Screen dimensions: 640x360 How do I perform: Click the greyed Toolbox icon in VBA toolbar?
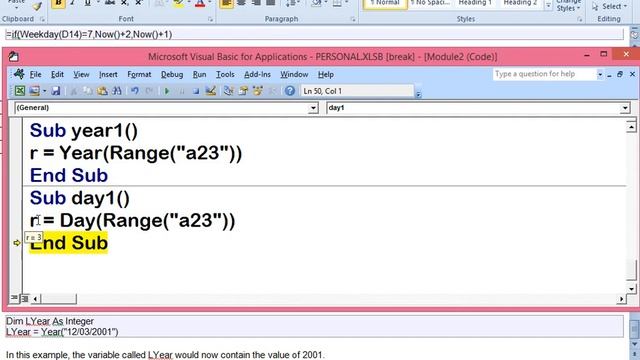(272, 91)
